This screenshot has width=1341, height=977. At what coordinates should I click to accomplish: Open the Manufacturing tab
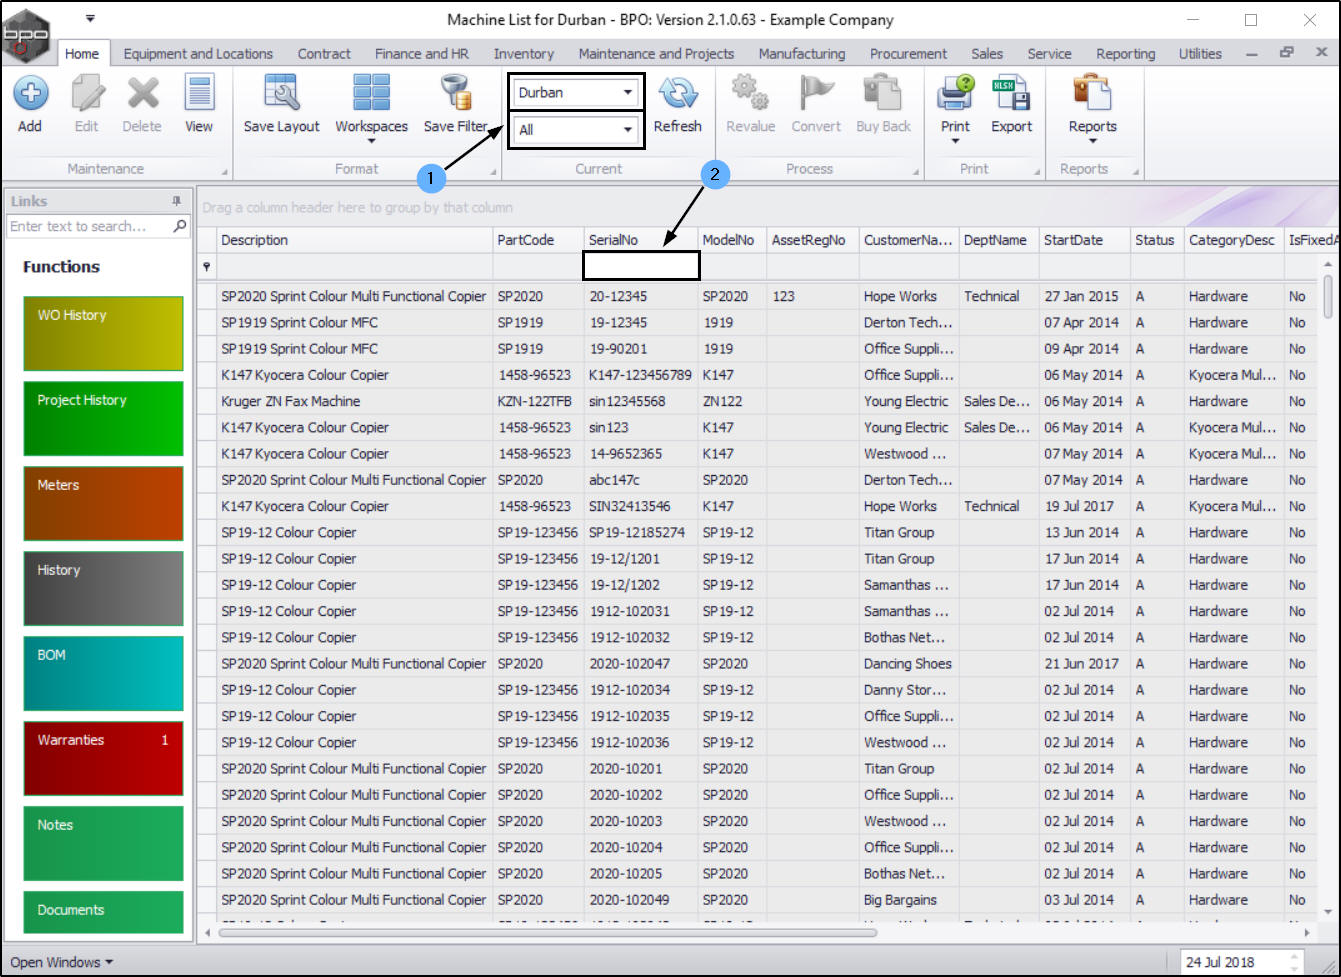(801, 54)
